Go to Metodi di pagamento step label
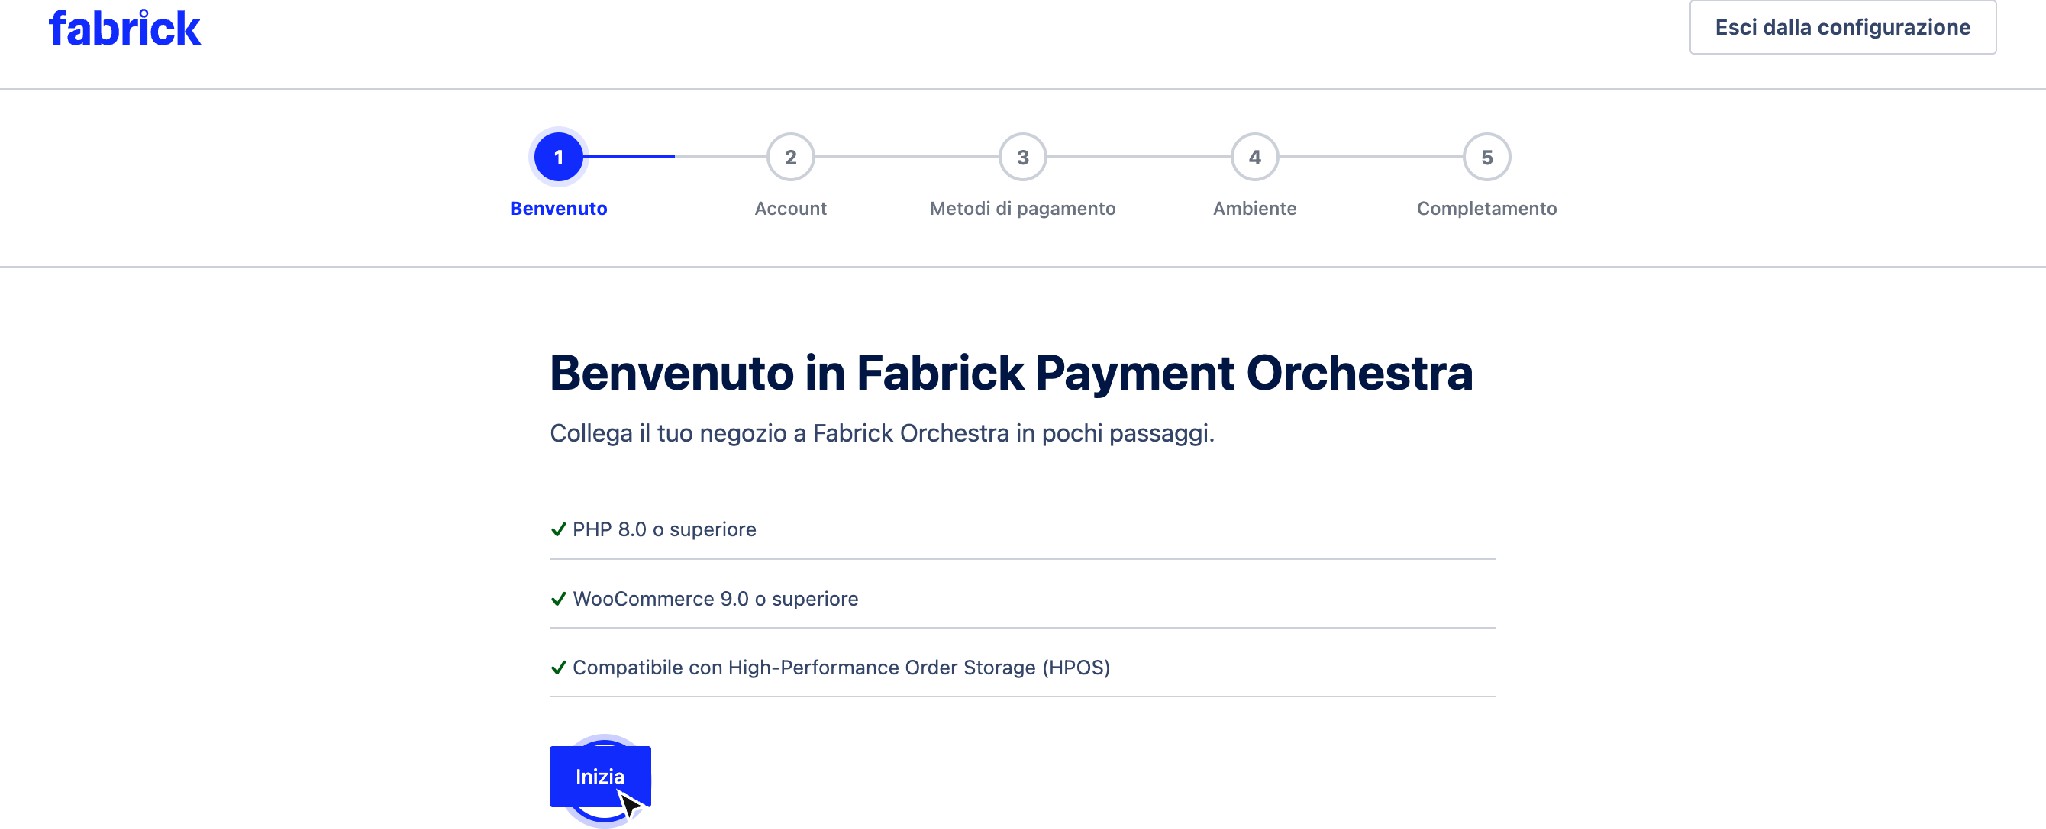The image size is (2046, 829). point(1023,208)
